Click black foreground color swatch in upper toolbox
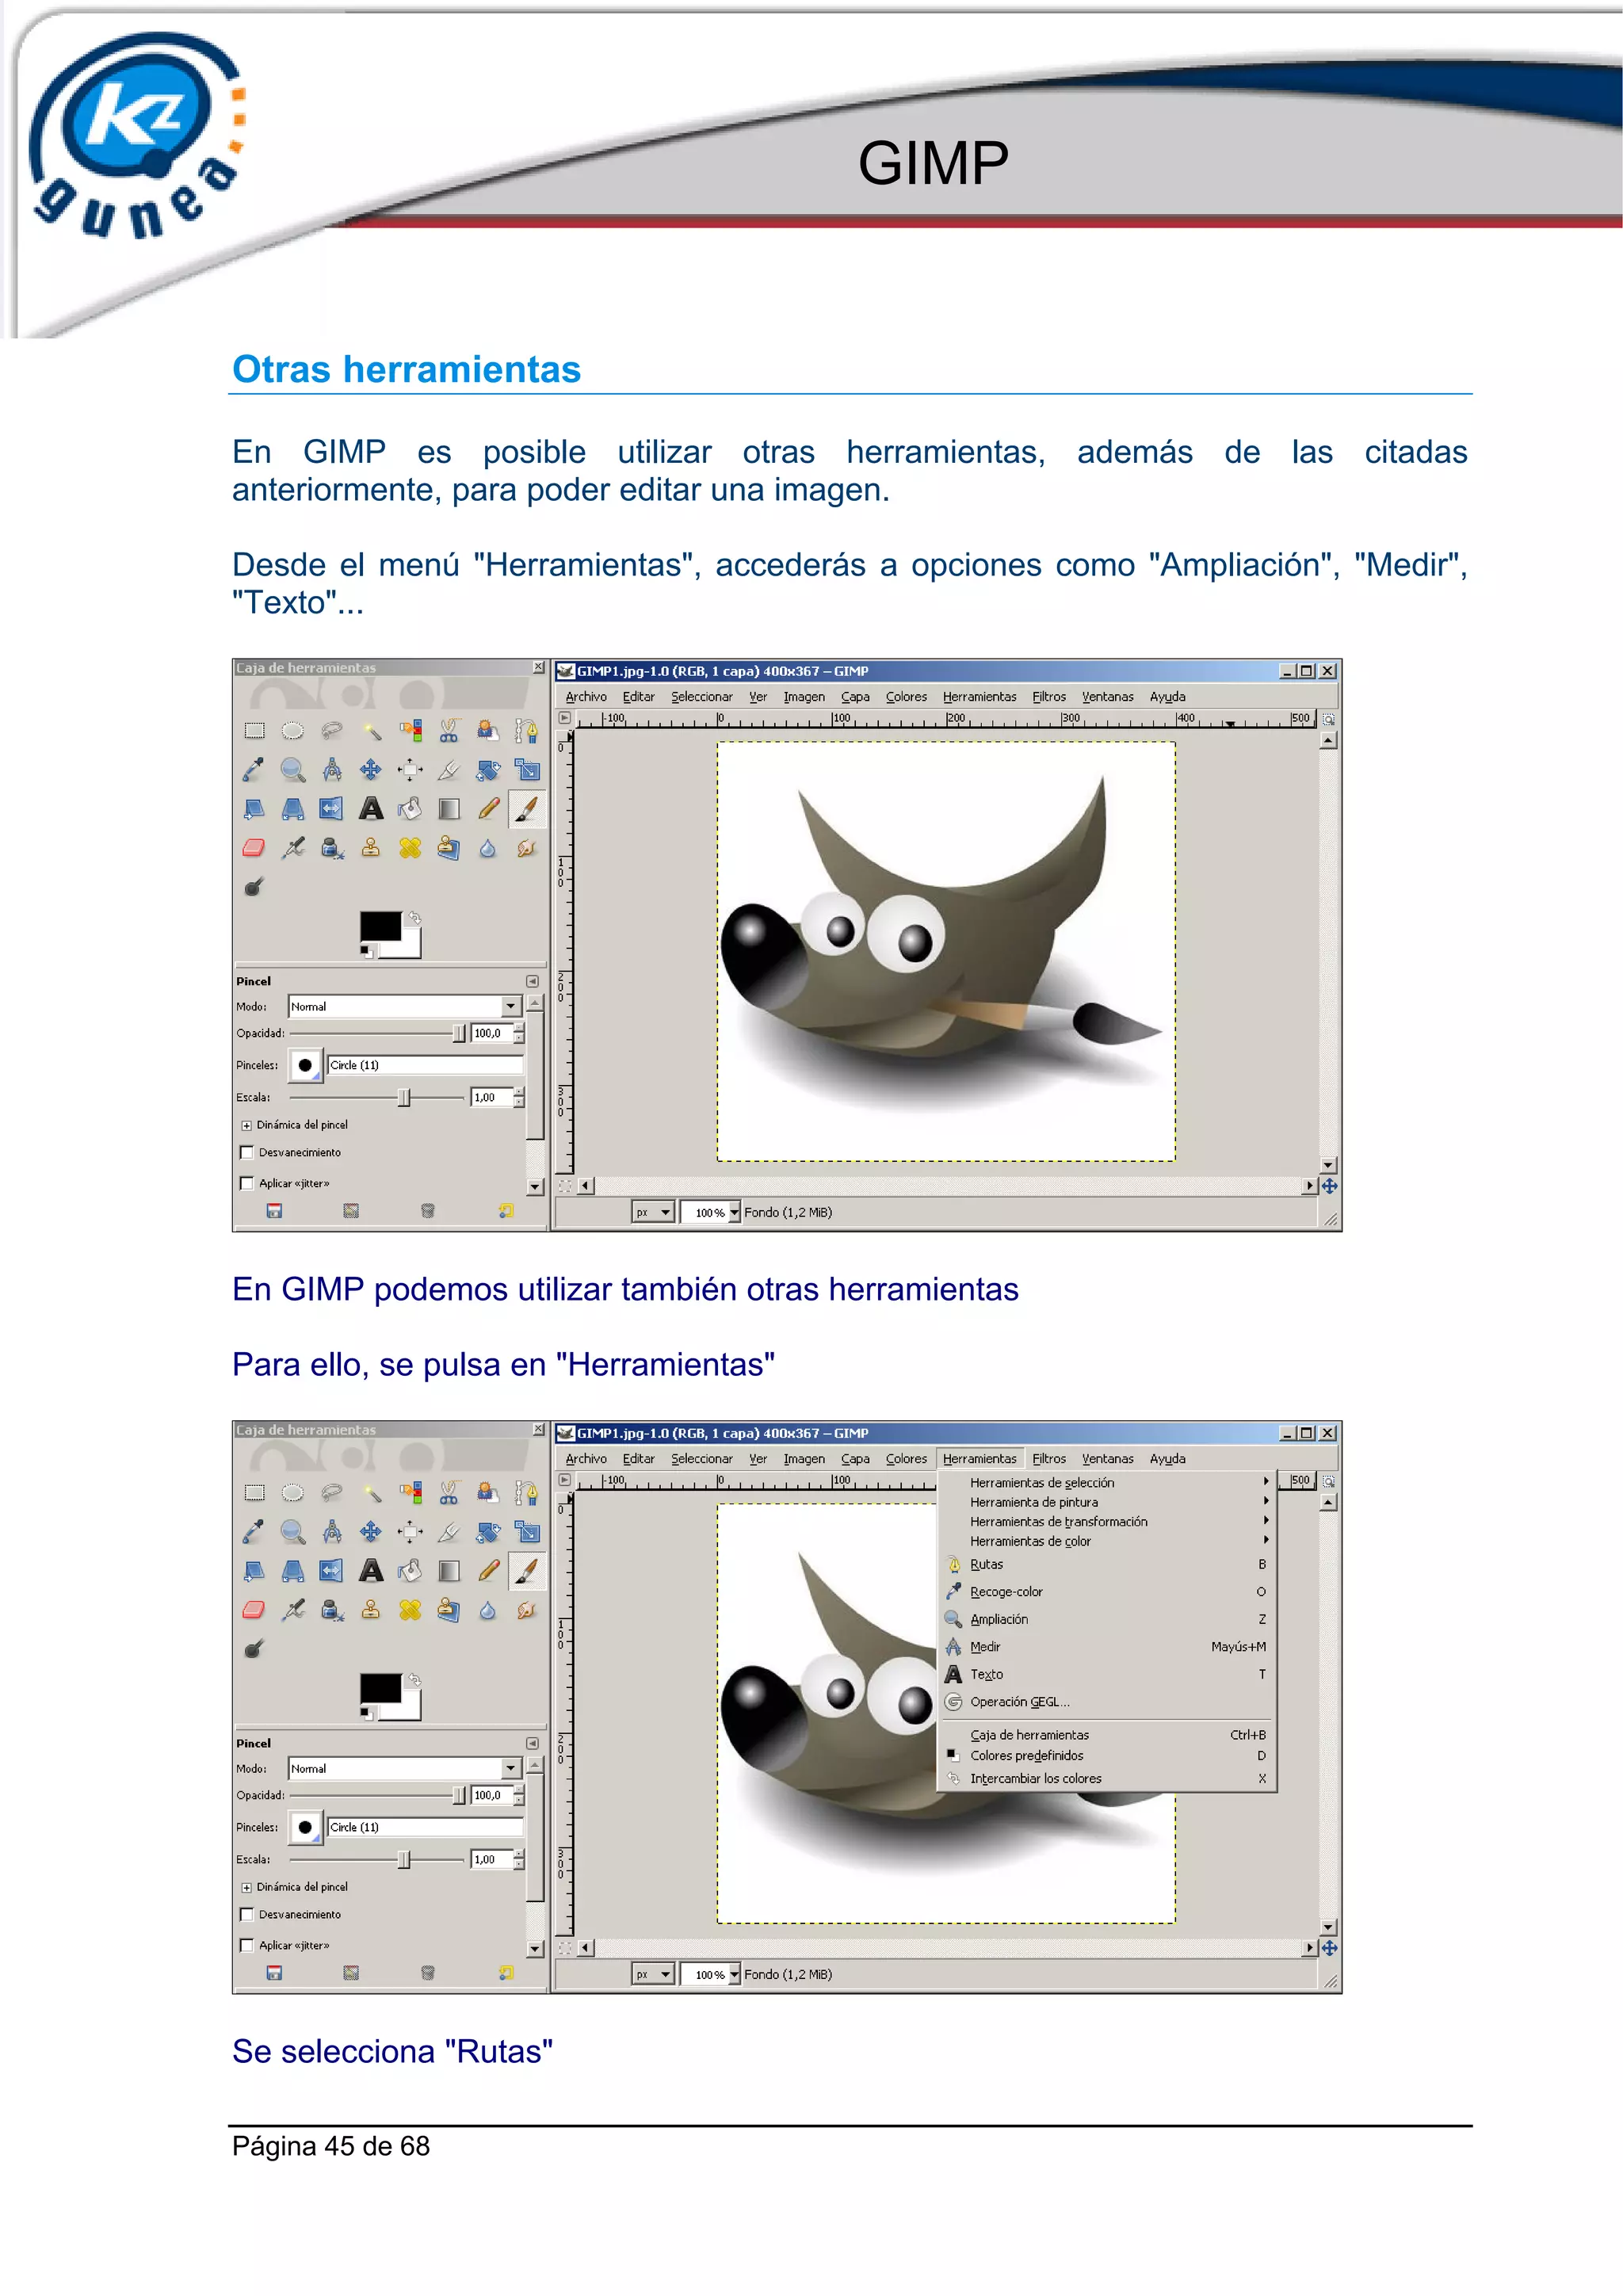The height and width of the screenshot is (2296, 1623). 380,926
